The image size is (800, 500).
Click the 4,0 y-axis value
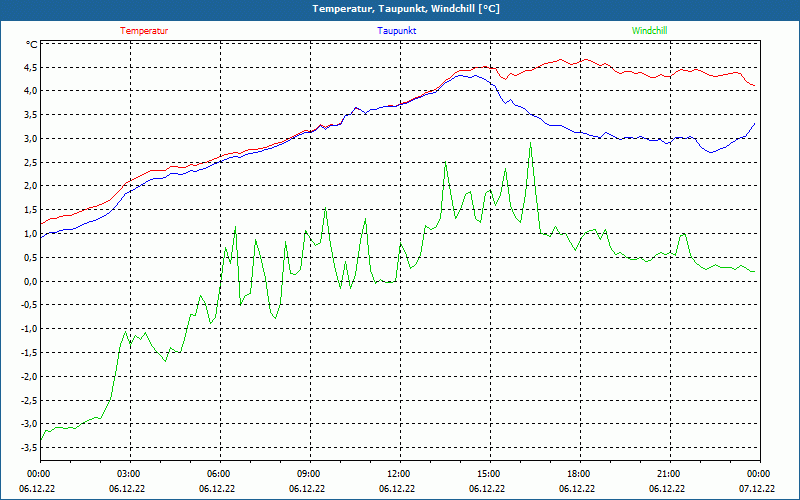(x=31, y=91)
